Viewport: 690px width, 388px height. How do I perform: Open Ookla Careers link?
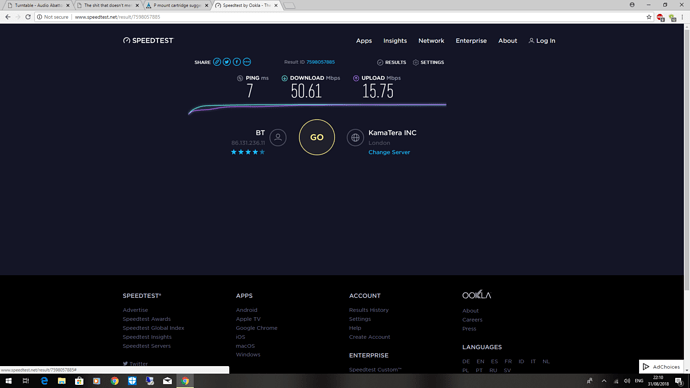472,320
